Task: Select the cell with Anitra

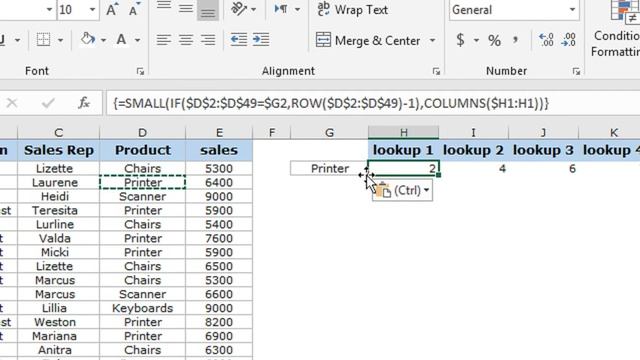Action: click(x=59, y=350)
